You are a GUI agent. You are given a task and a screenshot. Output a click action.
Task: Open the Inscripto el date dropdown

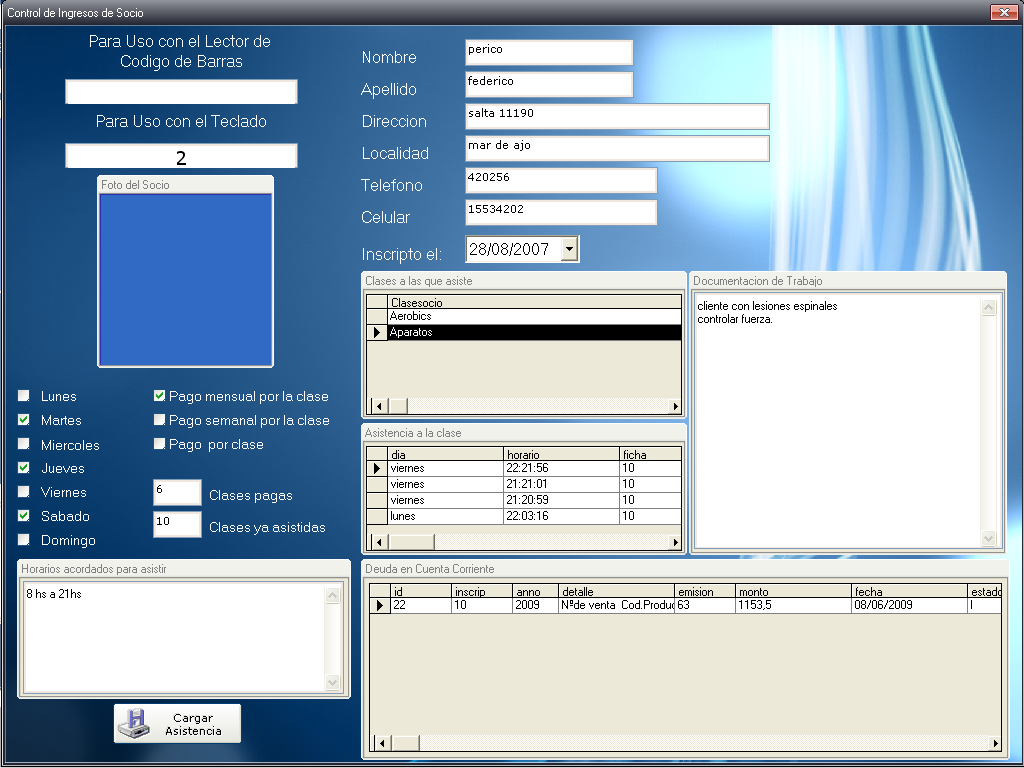[569, 249]
